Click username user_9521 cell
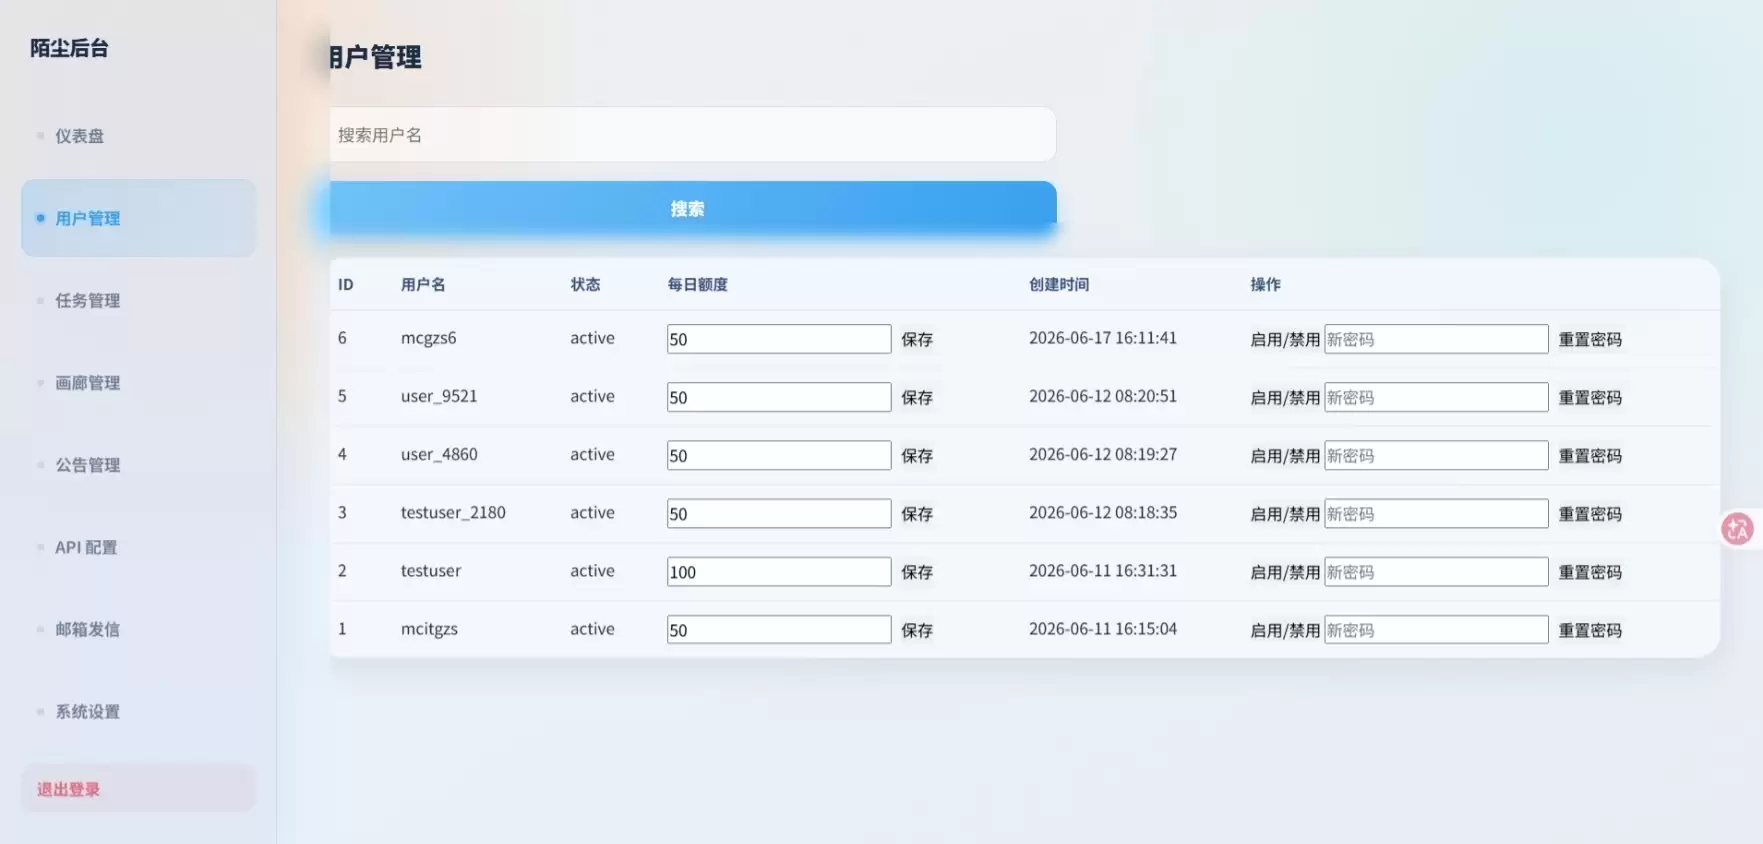The height and width of the screenshot is (844, 1763). pos(439,396)
